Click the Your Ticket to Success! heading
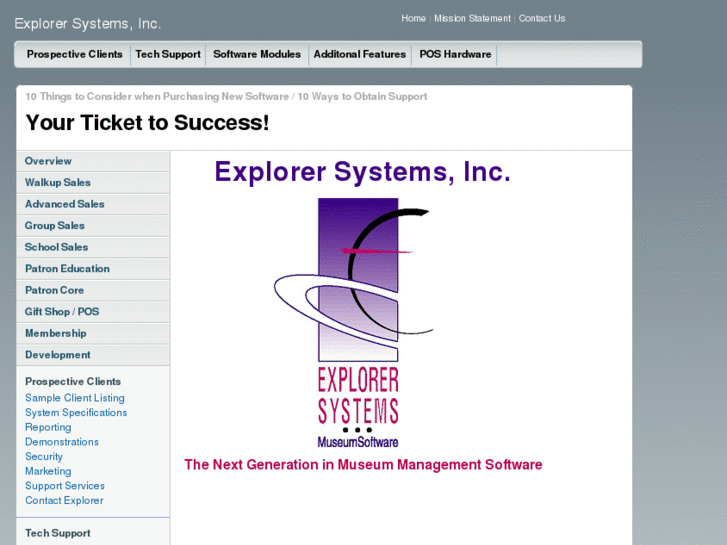Screen dimensions: 727x545 pos(147,123)
